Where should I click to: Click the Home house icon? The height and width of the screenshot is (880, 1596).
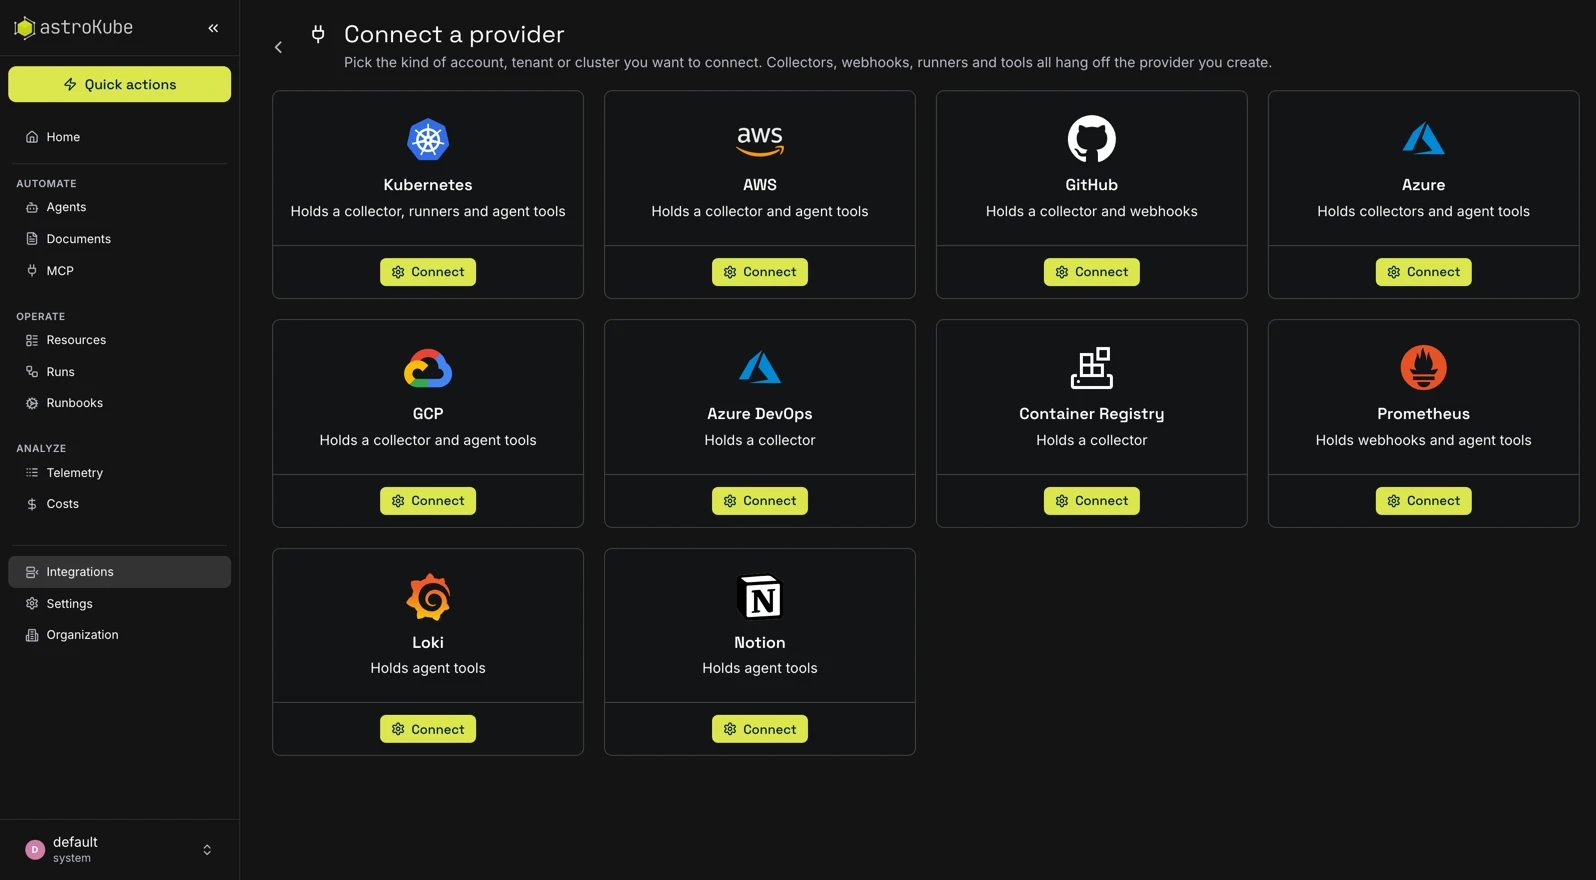[x=32, y=137]
